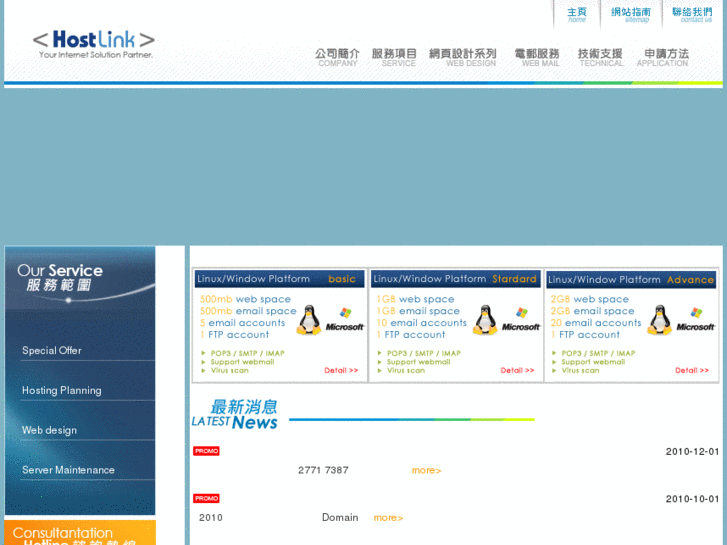Click the Our Service 服務範圍 banner
The height and width of the screenshot is (545, 727).
80,278
